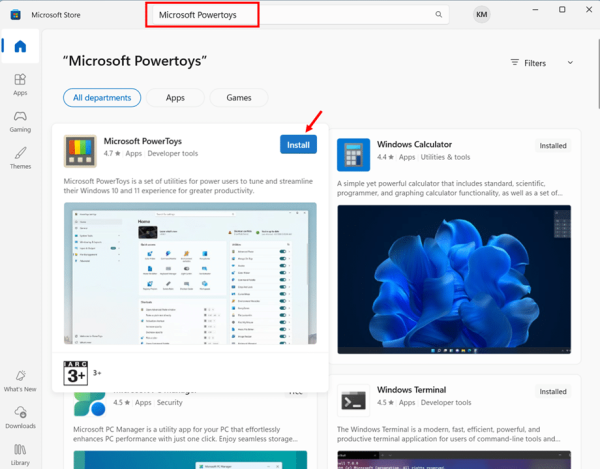The height and width of the screenshot is (469, 600).
Task: Go to the Gaming section
Action: pos(20,122)
